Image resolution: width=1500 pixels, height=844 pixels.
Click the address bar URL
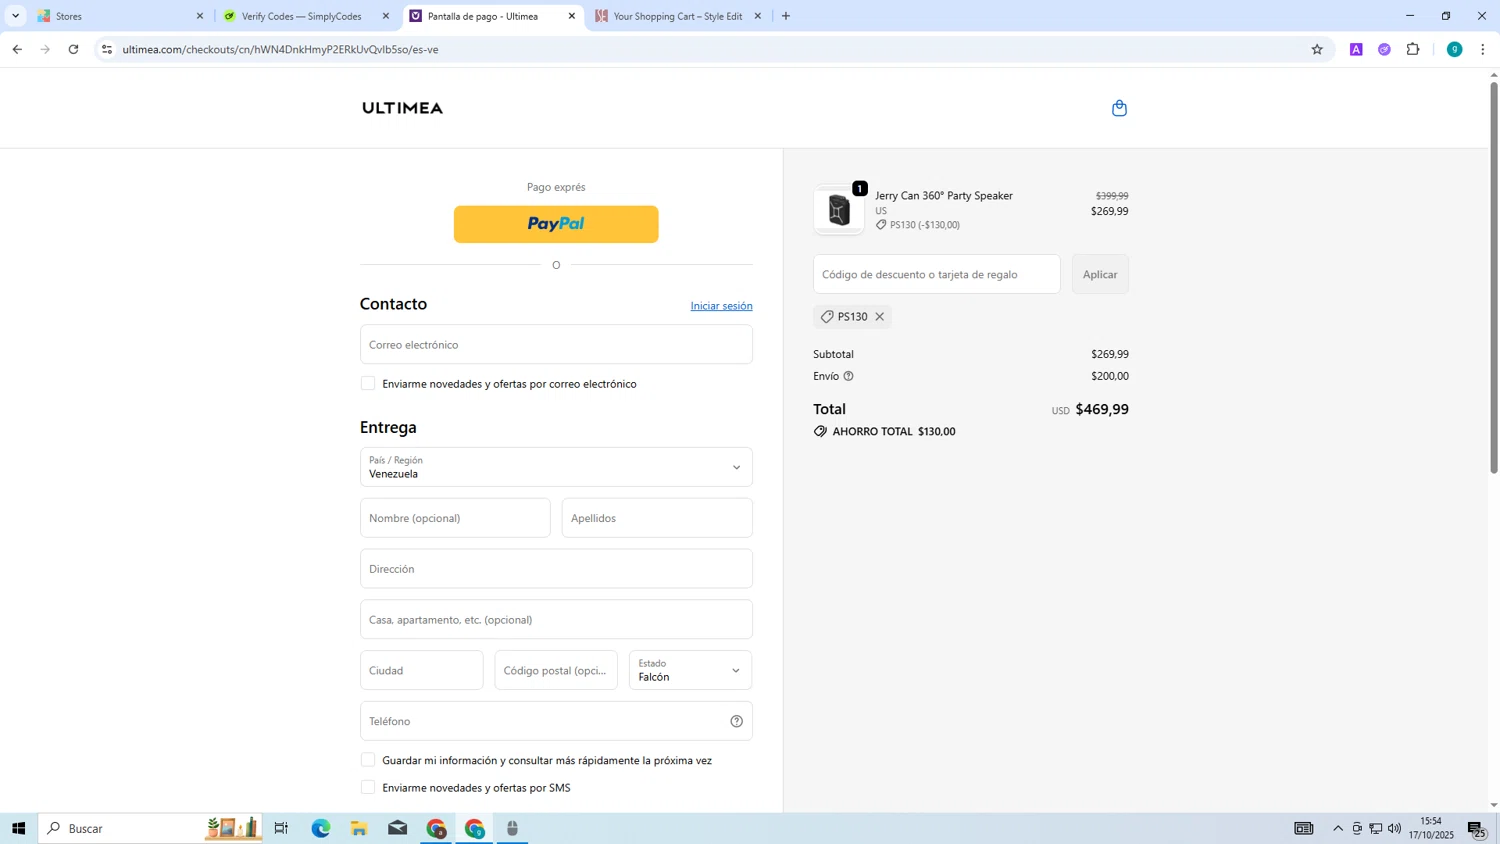point(281,49)
